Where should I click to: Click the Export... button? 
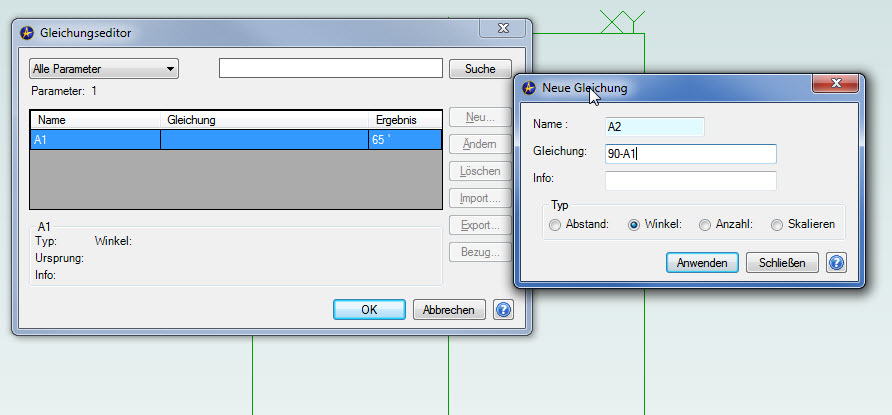coord(480,225)
